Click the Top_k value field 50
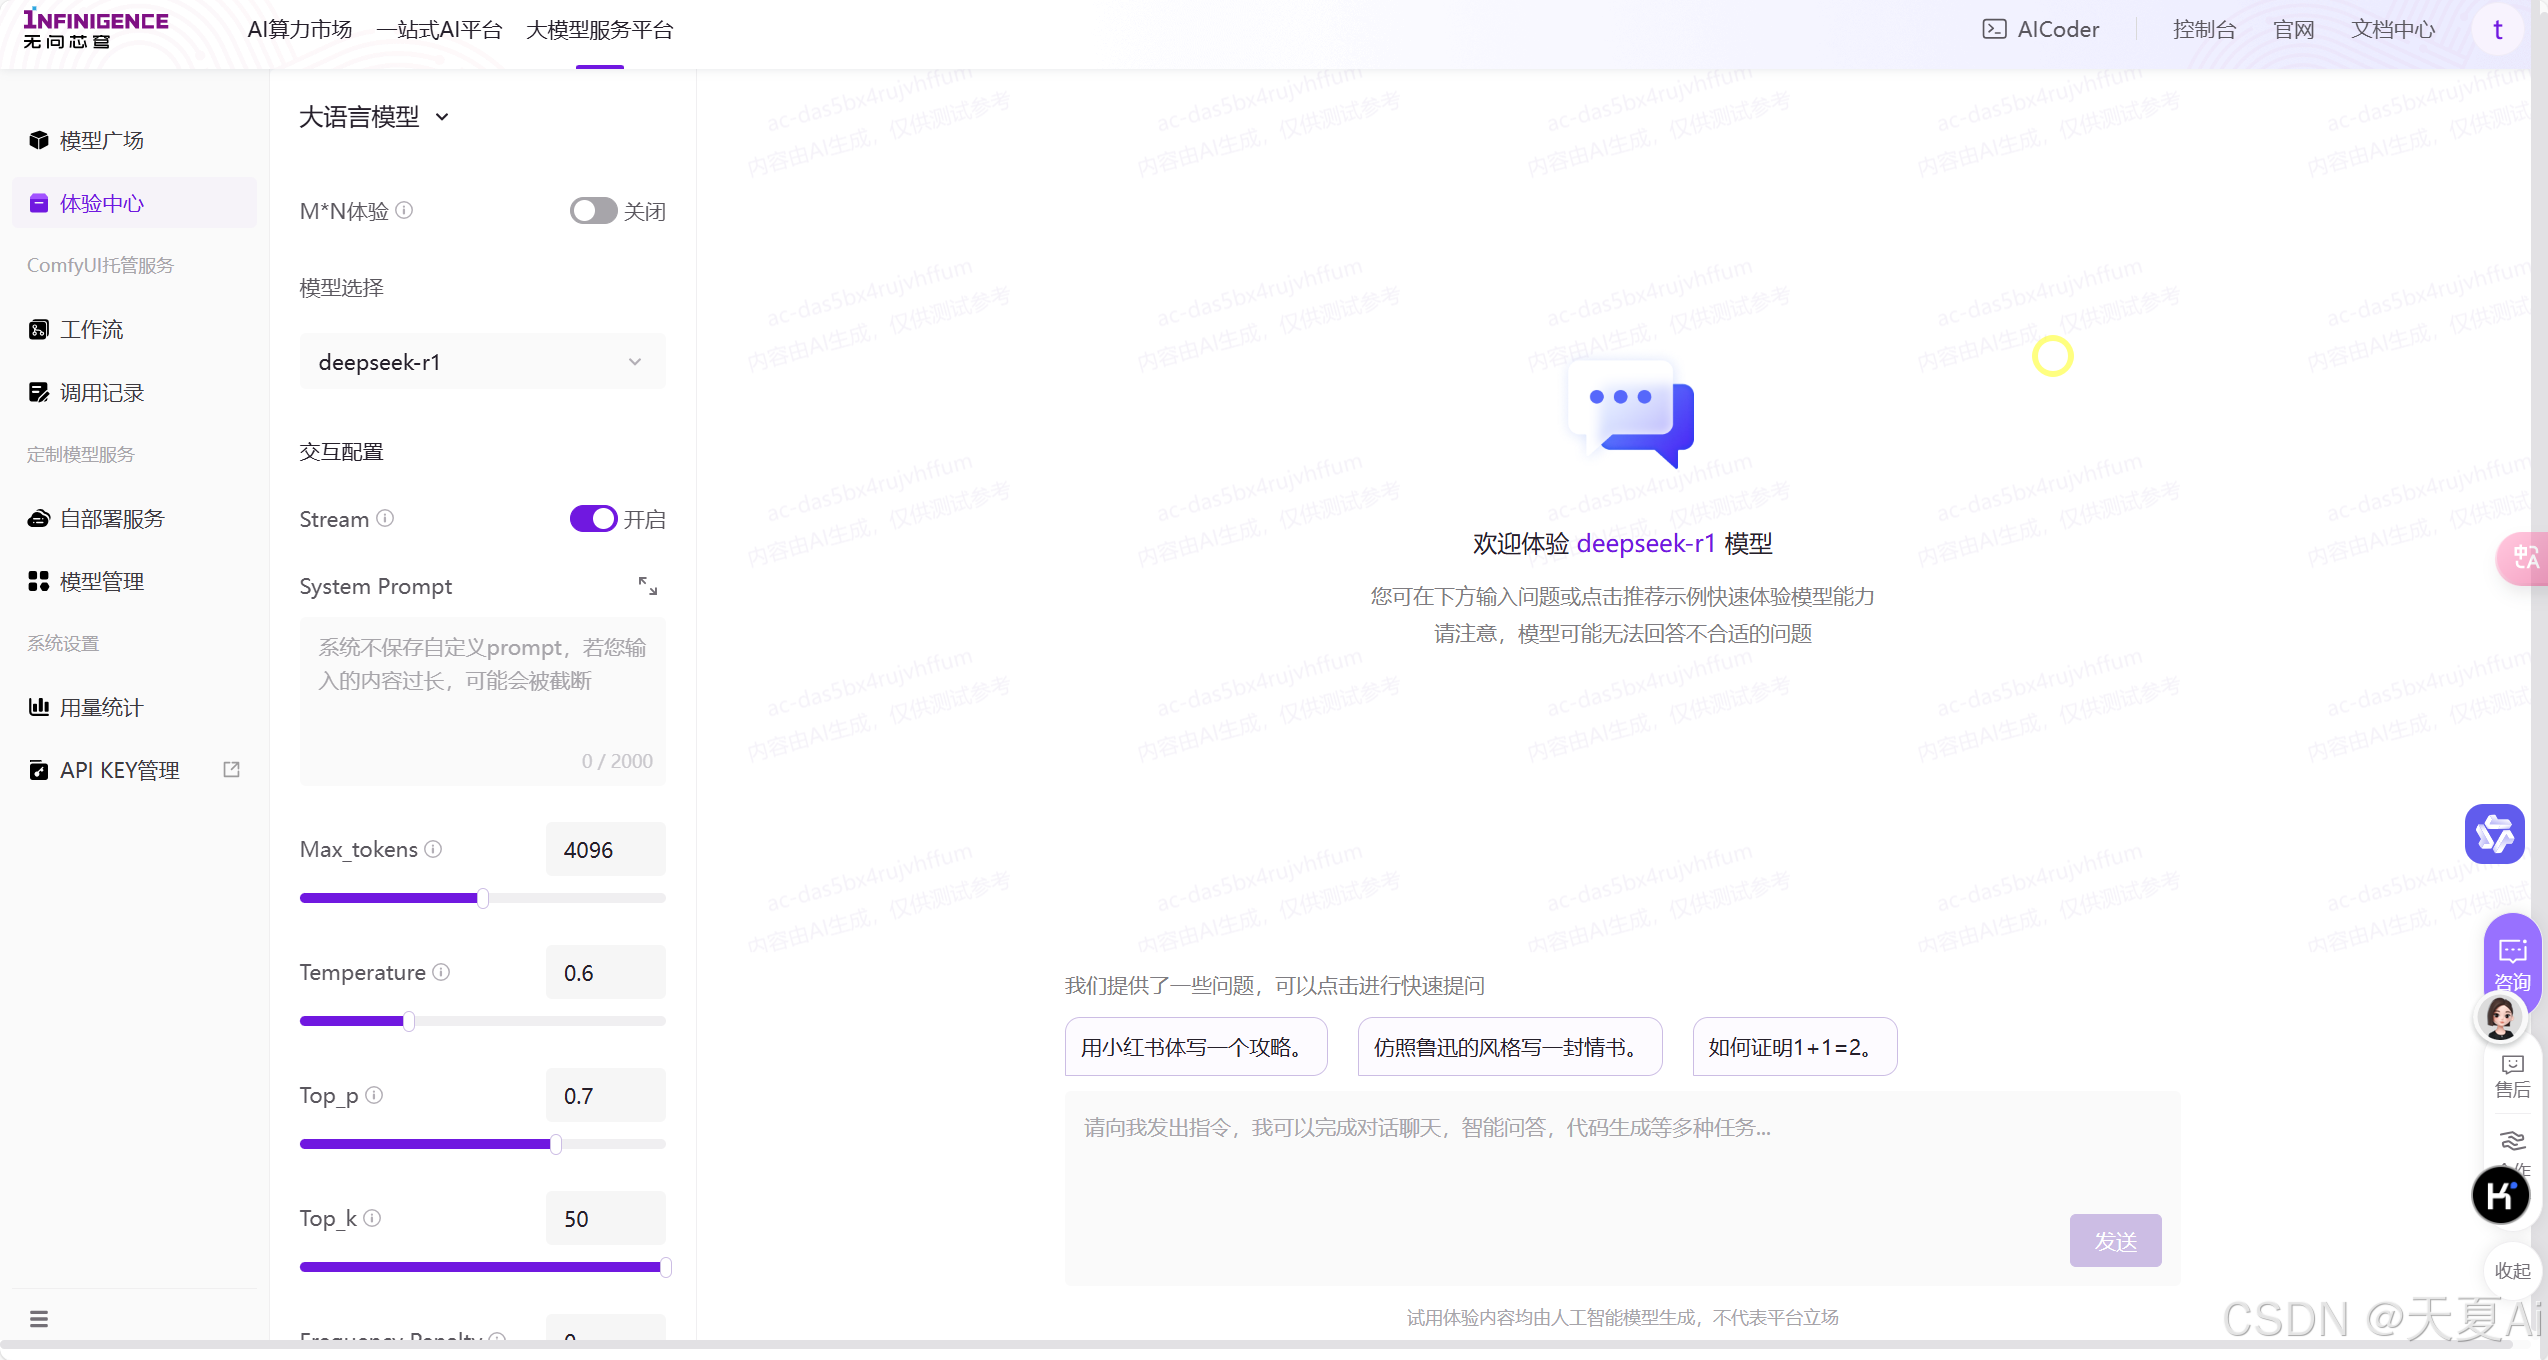Viewport: 2548px width, 1360px height. pos(605,1218)
